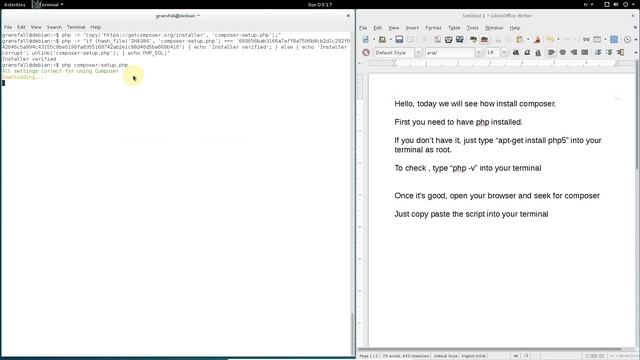
Task: Open Writer's Insert menu
Action: pos(412,28)
